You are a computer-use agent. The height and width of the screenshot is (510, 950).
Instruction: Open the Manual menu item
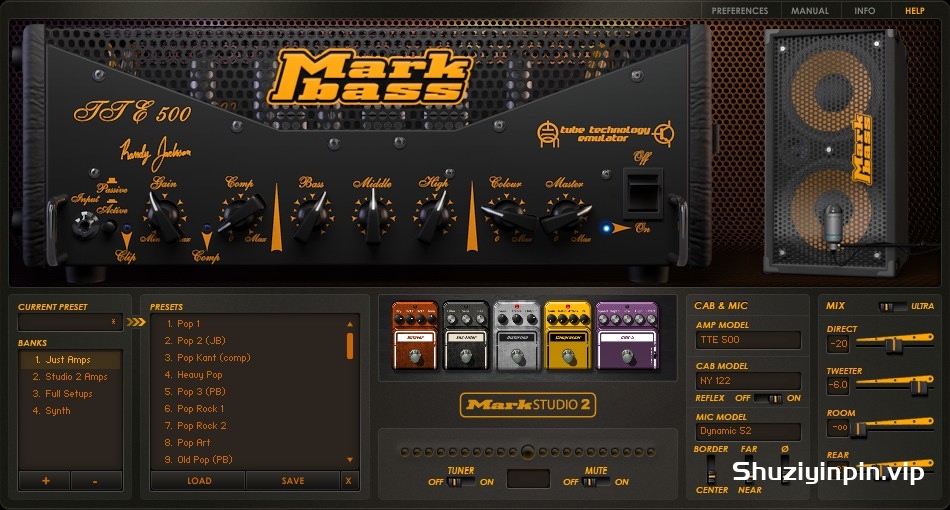click(x=809, y=11)
